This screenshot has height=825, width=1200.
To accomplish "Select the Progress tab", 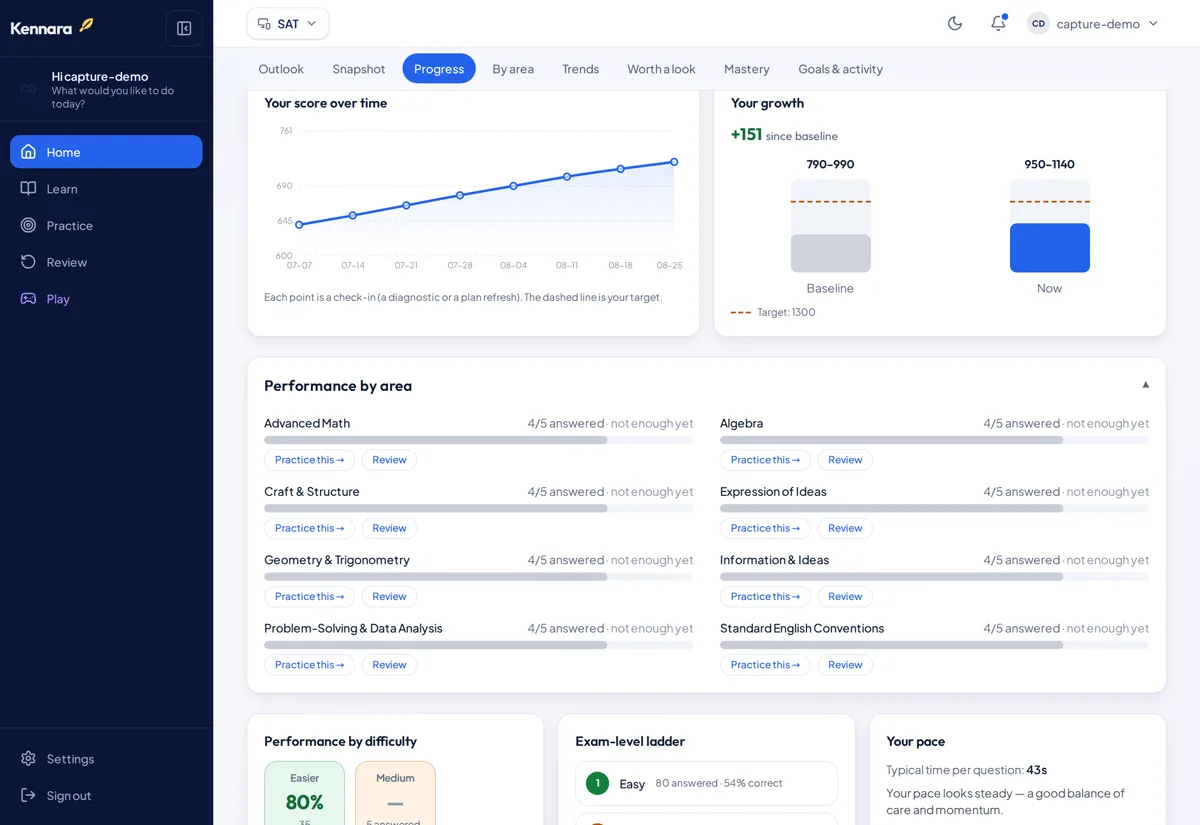I will (439, 69).
